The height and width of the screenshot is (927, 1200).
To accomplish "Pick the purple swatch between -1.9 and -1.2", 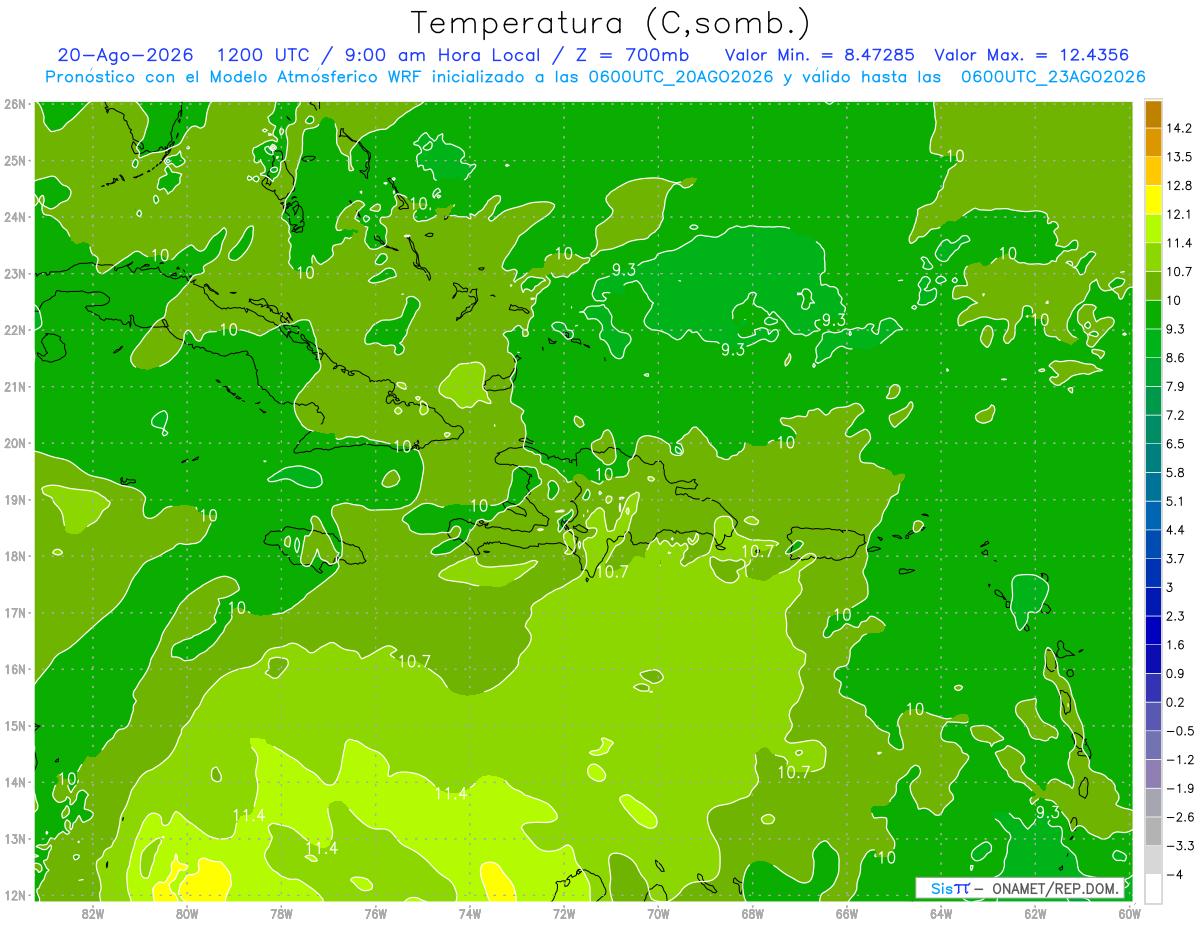I will point(1153,773).
